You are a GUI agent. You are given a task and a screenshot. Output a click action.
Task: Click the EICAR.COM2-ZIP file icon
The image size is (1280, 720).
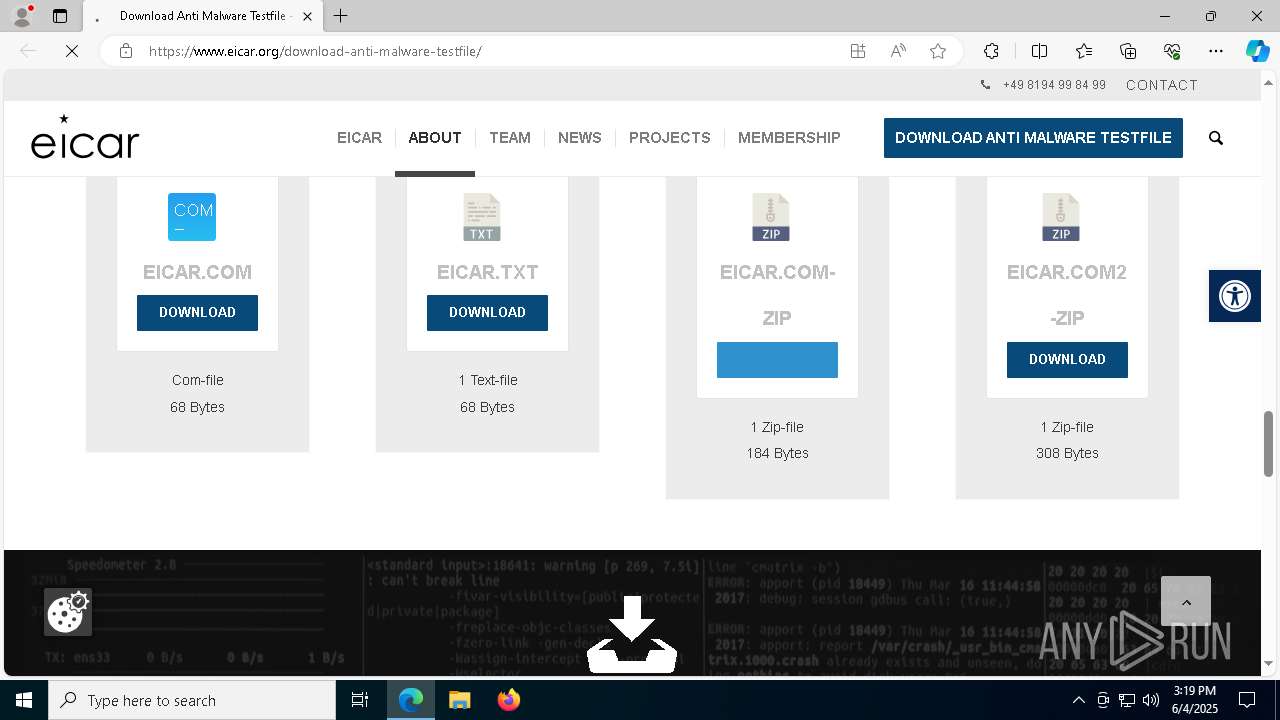(x=1061, y=217)
